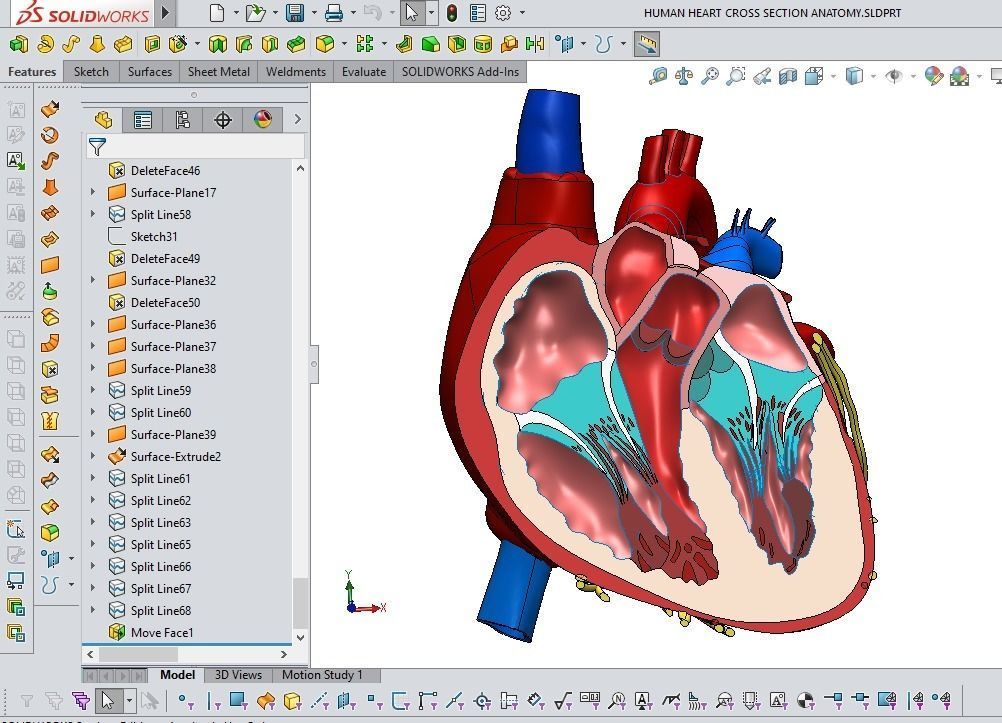Screen dimensions: 1002x723
Task: Click the Extruded Boss/Base toolbar icon
Action: click(x=19, y=43)
